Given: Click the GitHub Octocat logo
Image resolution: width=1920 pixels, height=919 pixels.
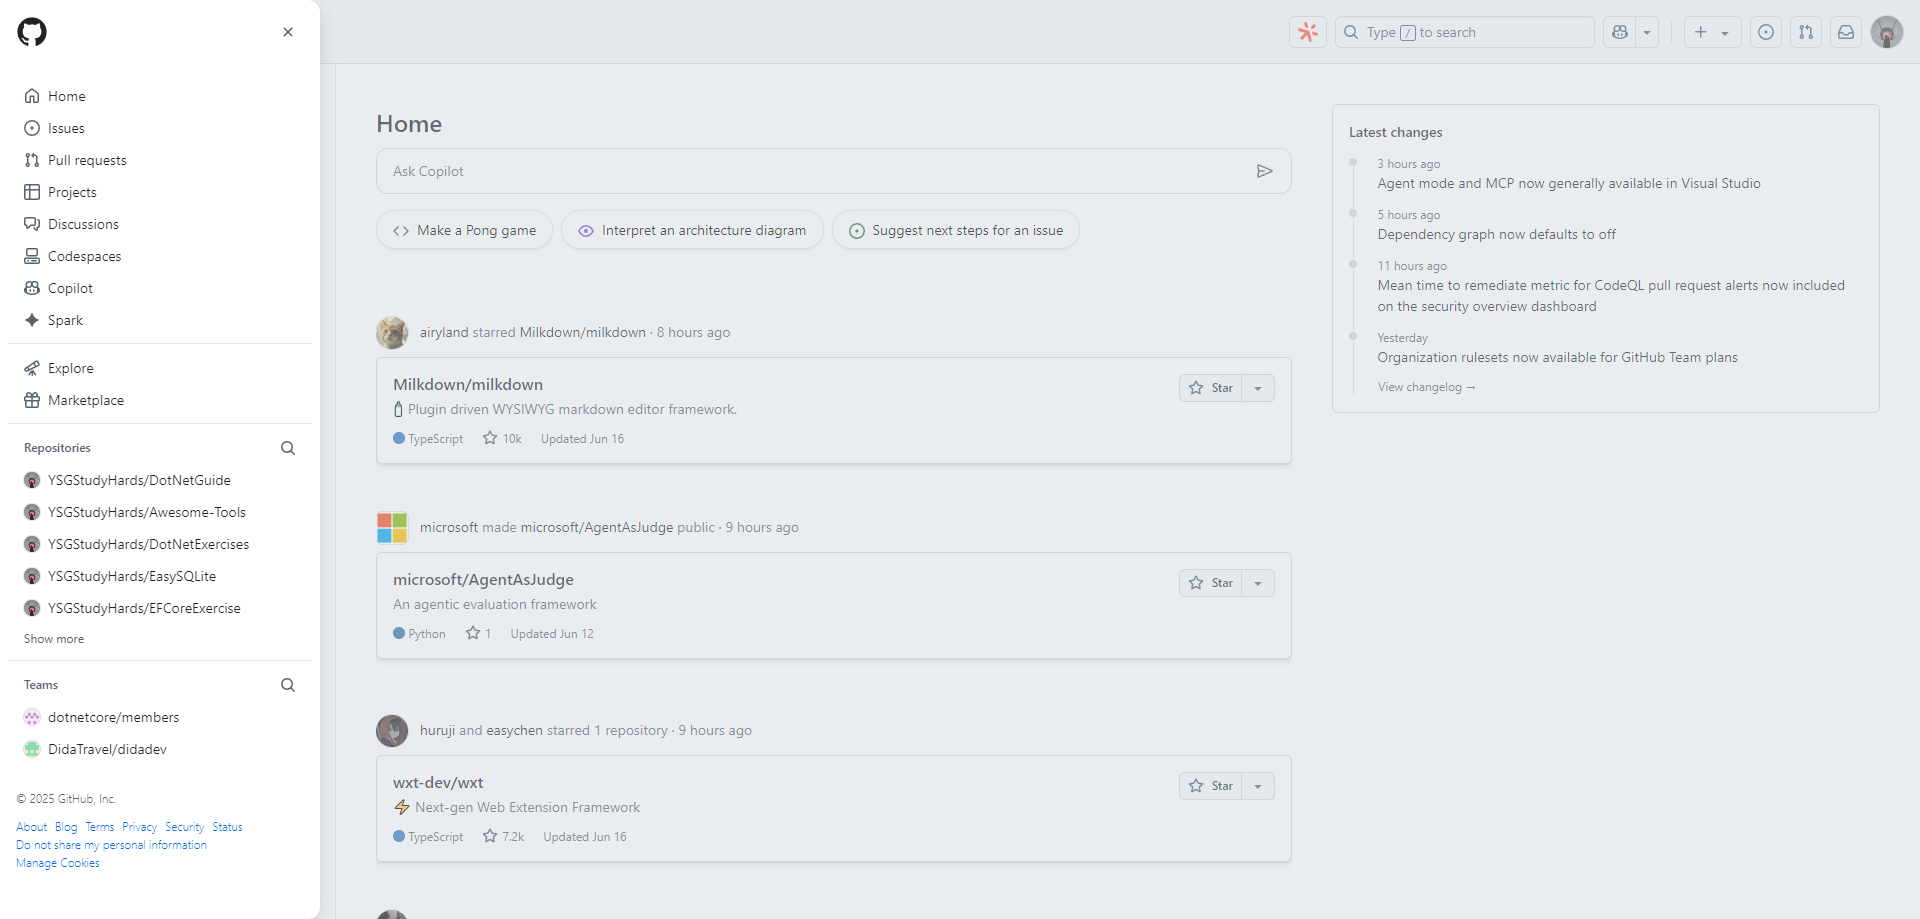Looking at the screenshot, I should coord(32,32).
